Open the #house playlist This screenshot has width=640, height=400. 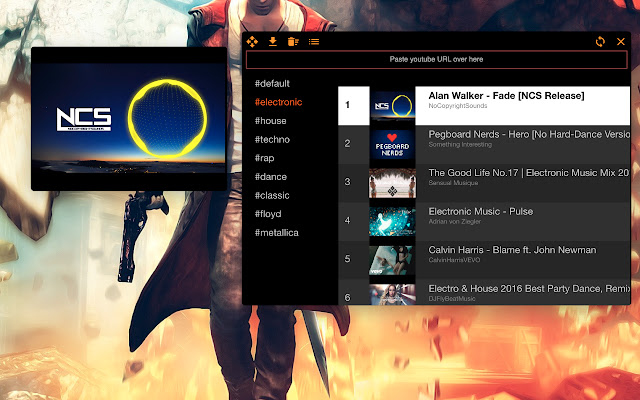click(271, 121)
